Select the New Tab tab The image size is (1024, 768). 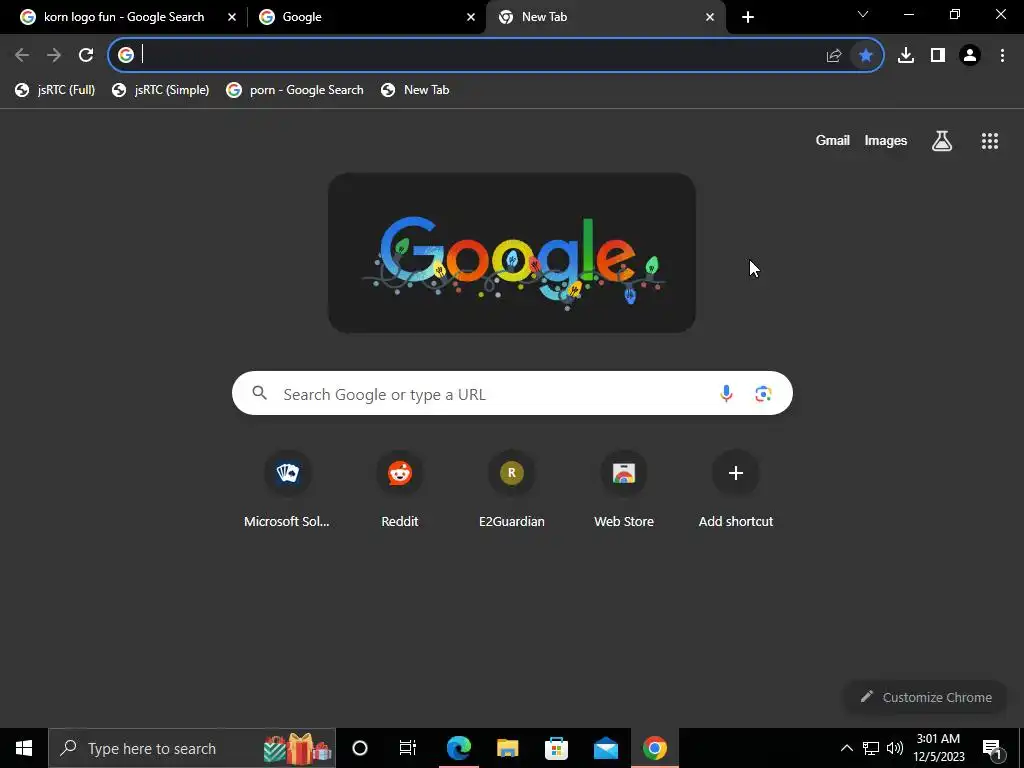coord(544,17)
